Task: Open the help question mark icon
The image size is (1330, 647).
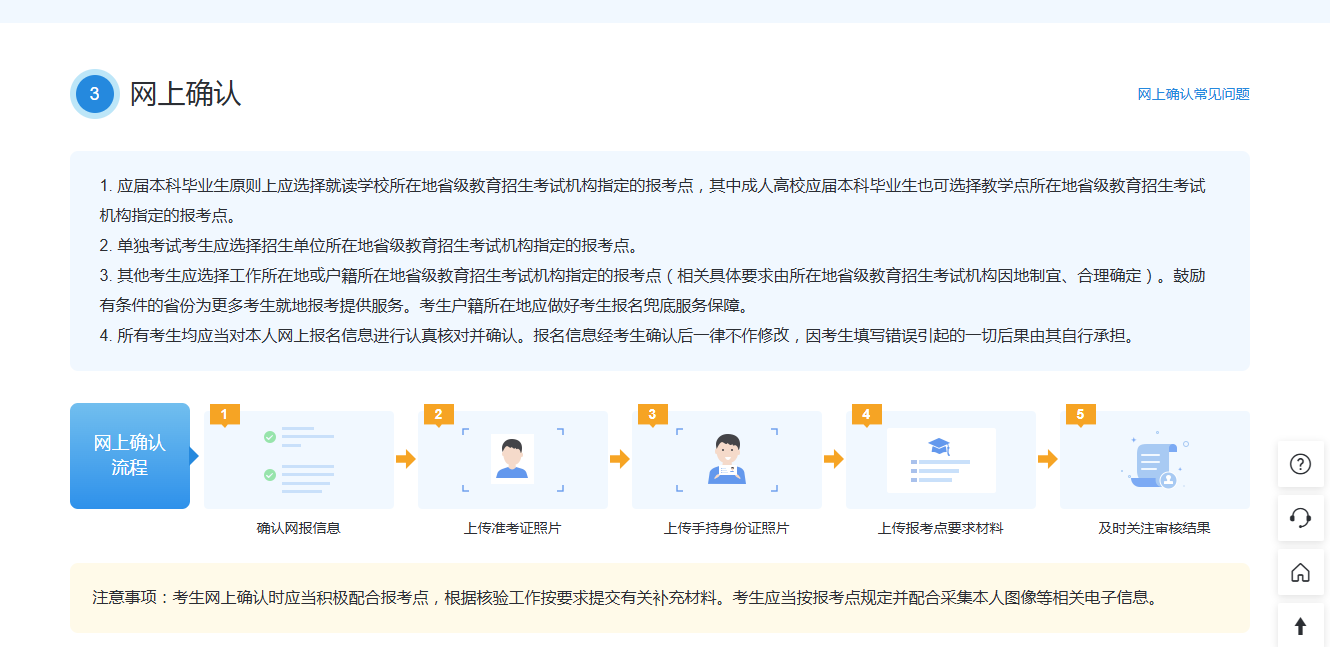Action: [x=1300, y=464]
